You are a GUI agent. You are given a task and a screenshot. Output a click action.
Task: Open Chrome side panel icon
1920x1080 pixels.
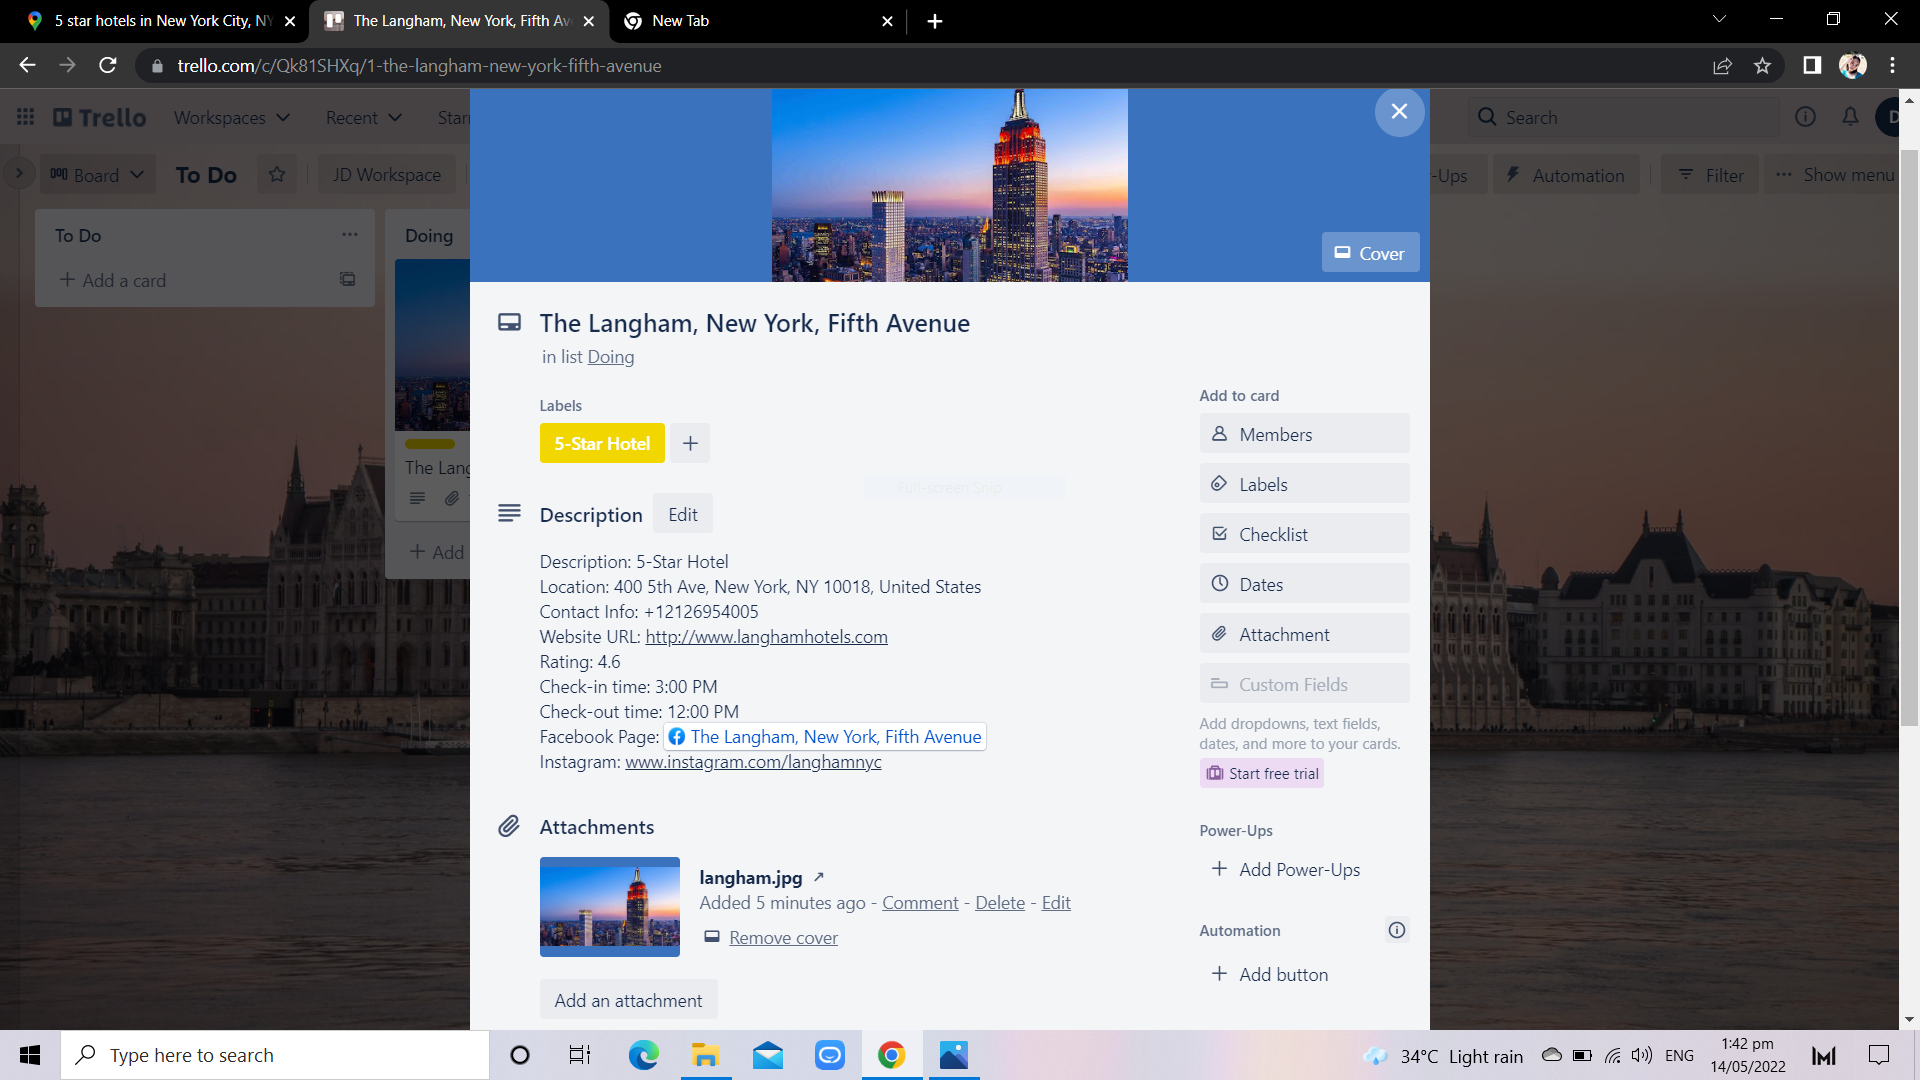coord(1811,65)
